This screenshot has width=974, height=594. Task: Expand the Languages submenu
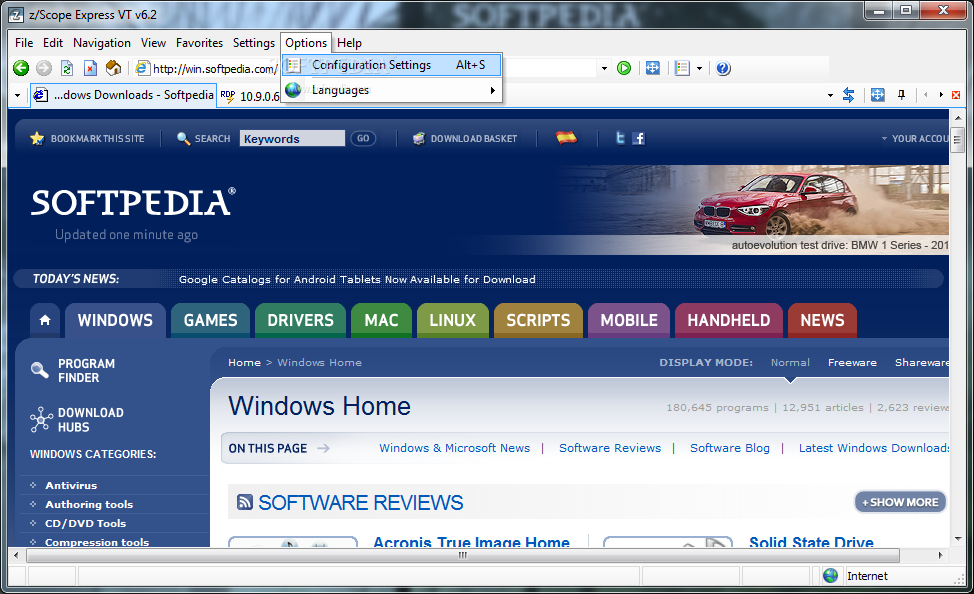392,90
